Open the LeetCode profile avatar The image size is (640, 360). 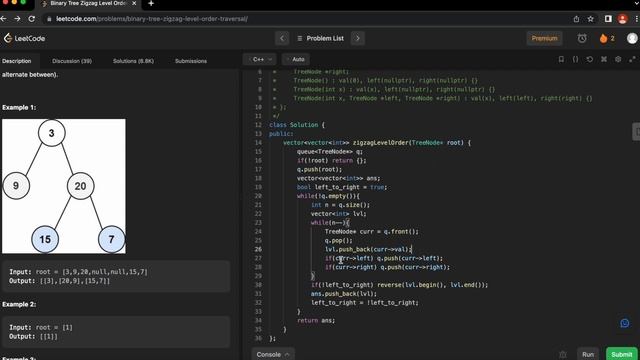632,38
